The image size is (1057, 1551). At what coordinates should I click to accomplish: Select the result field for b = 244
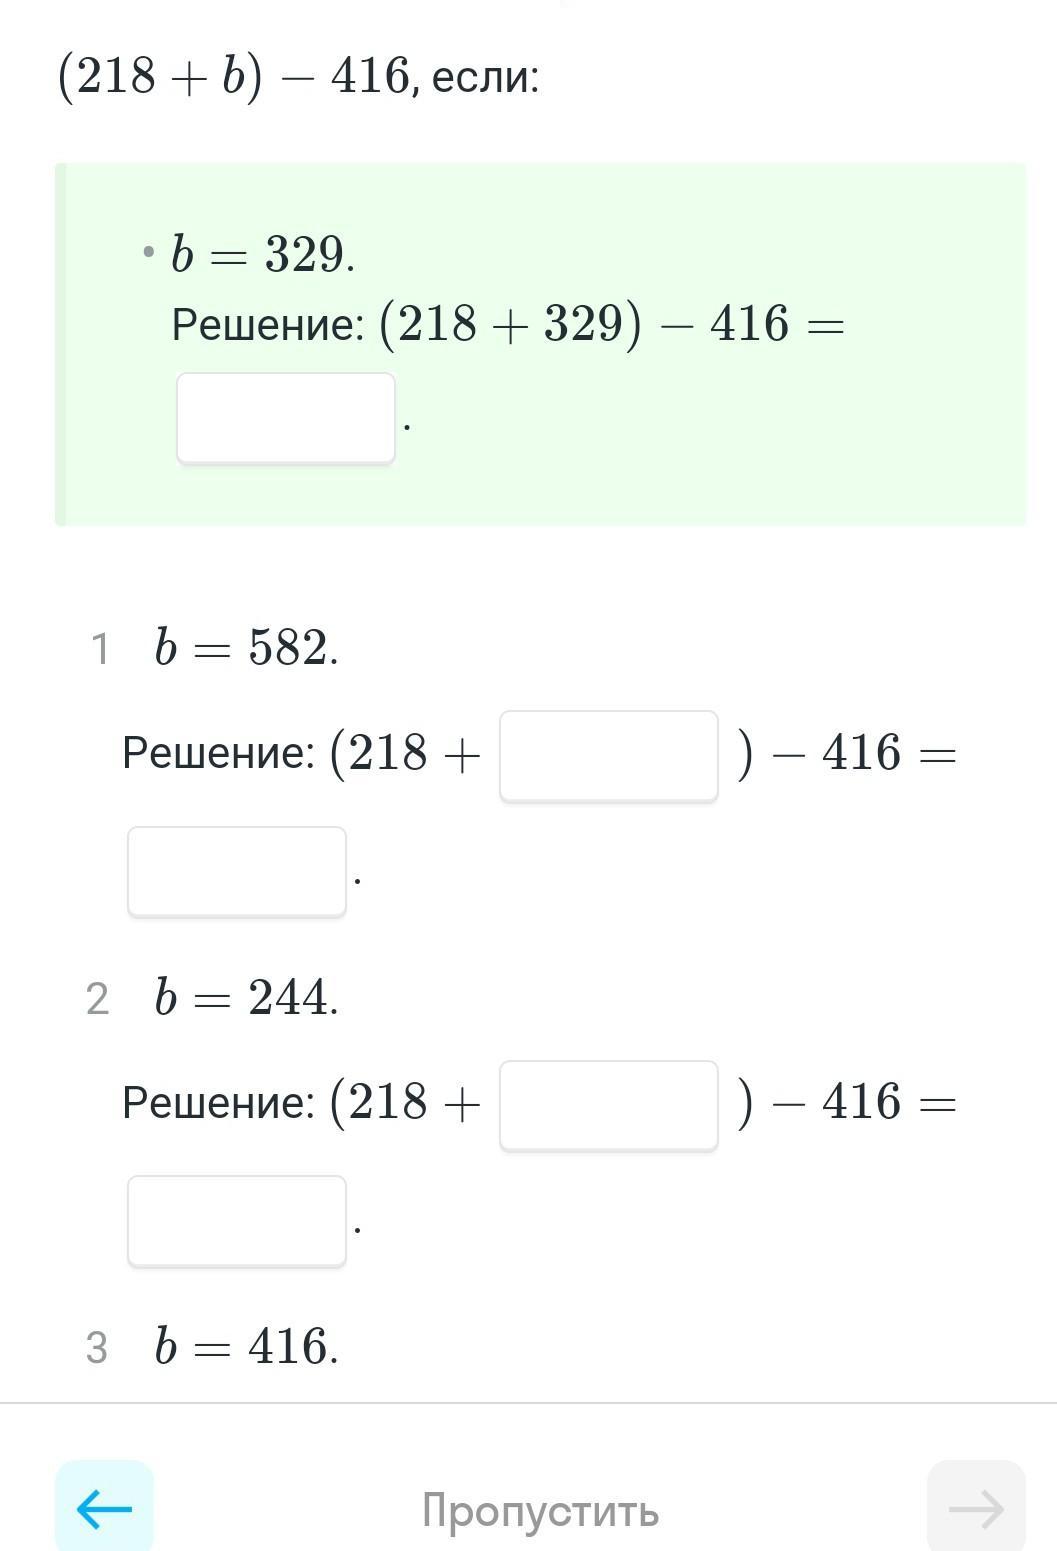coord(237,1221)
